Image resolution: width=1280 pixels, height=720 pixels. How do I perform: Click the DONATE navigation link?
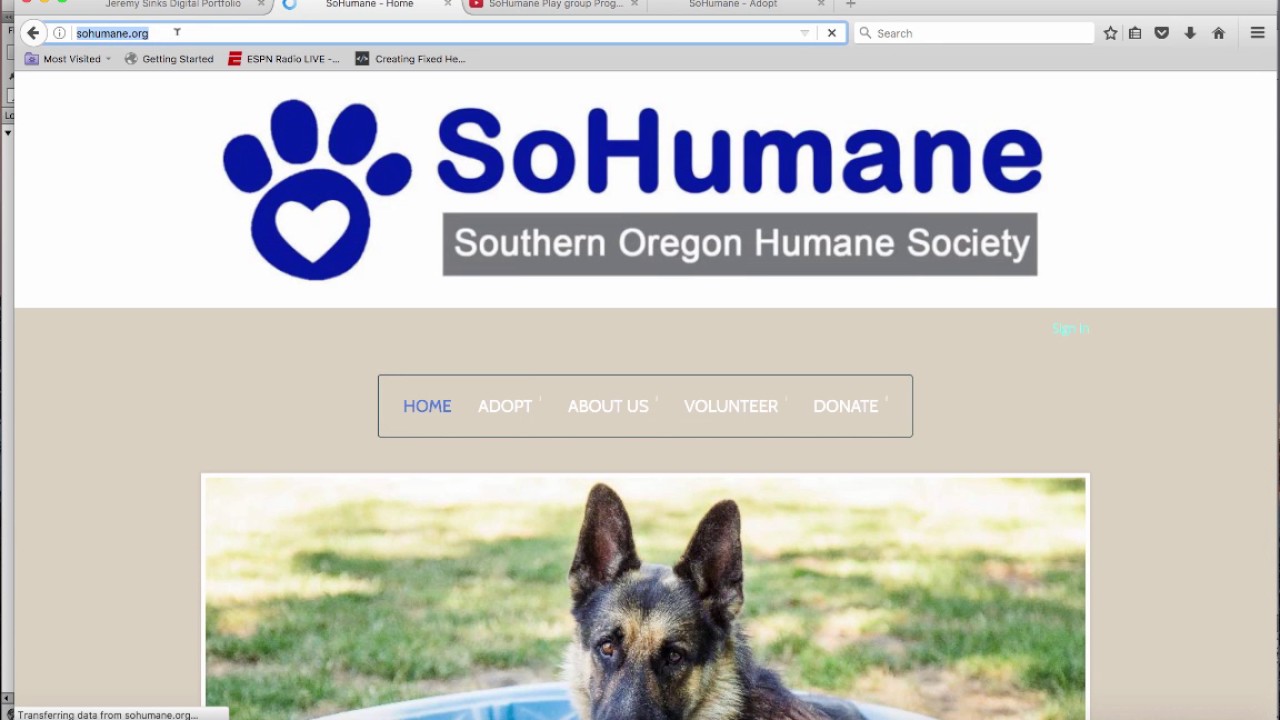pyautogui.click(x=846, y=406)
